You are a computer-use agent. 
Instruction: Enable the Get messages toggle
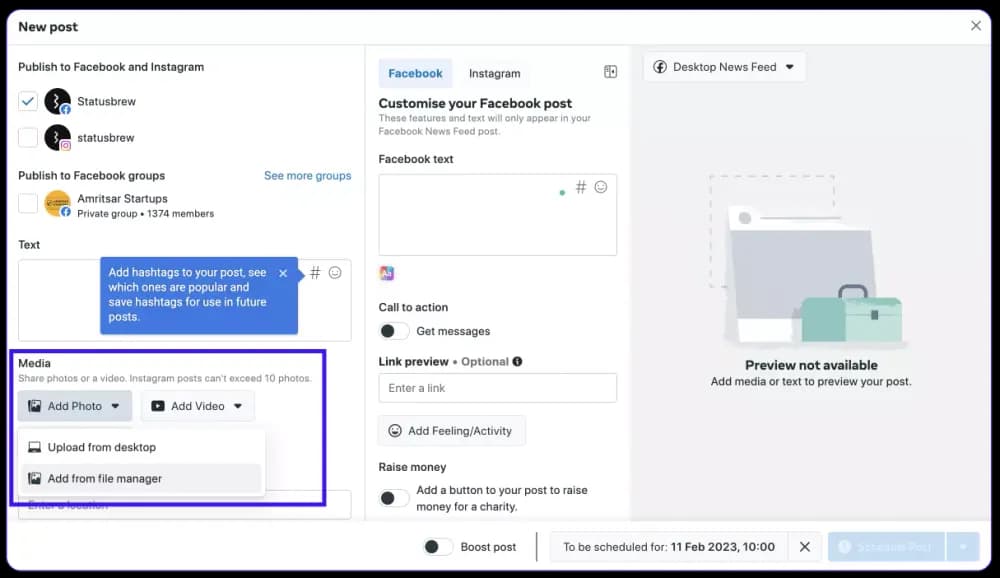click(394, 331)
